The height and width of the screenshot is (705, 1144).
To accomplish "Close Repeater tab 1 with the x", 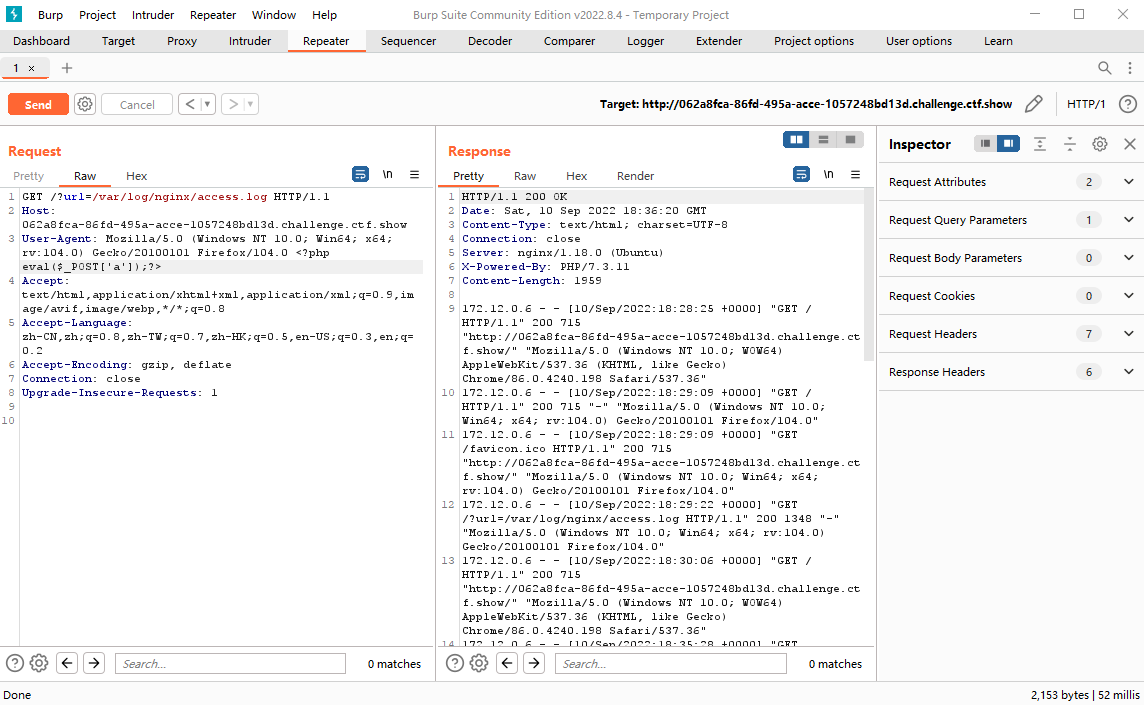I will 31,69.
